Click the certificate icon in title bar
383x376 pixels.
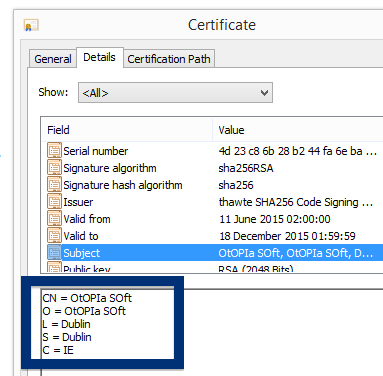tap(31, 25)
